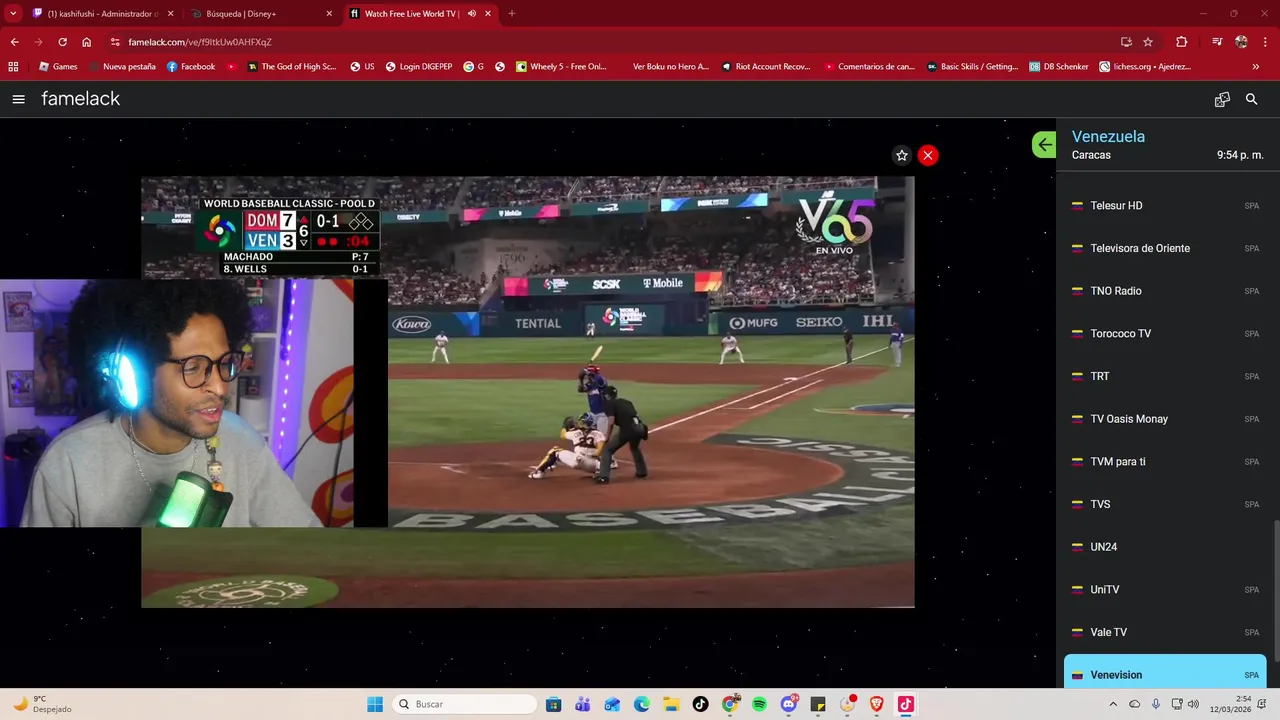This screenshot has height=720, width=1280.
Task: Select the TV Oasis Monay channel
Action: [1165, 419]
